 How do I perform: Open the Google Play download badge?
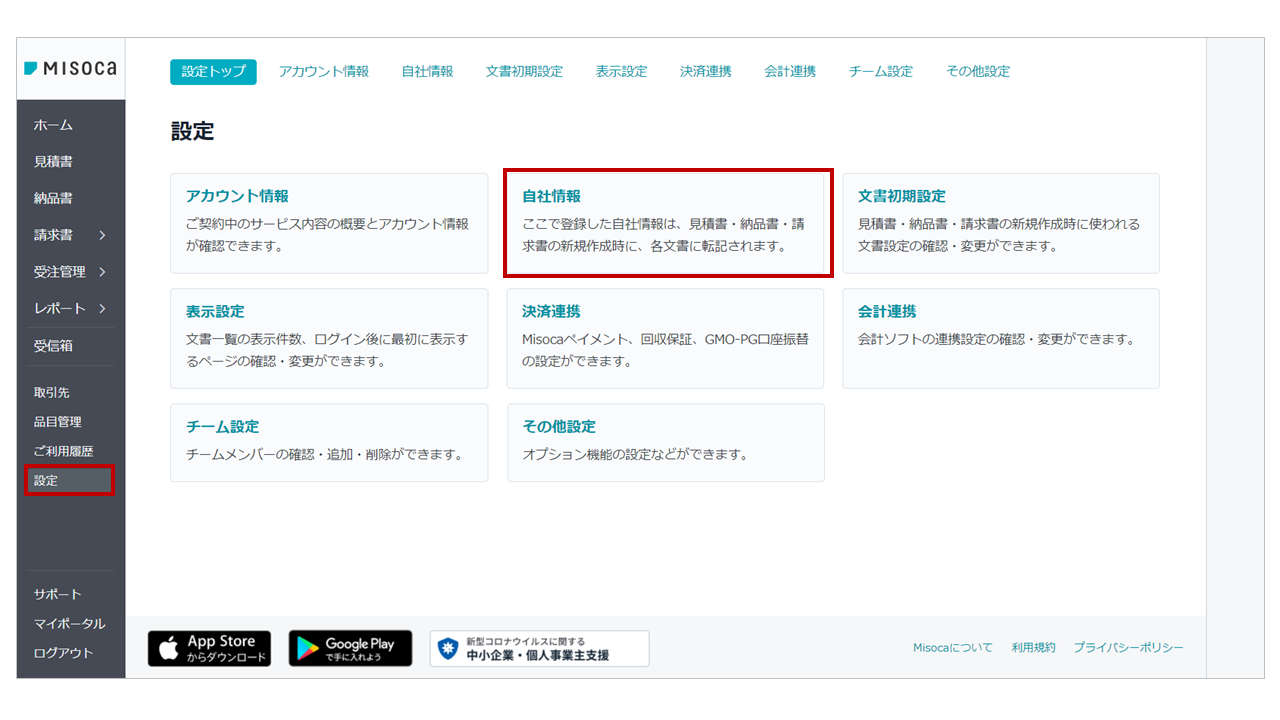pyautogui.click(x=350, y=648)
